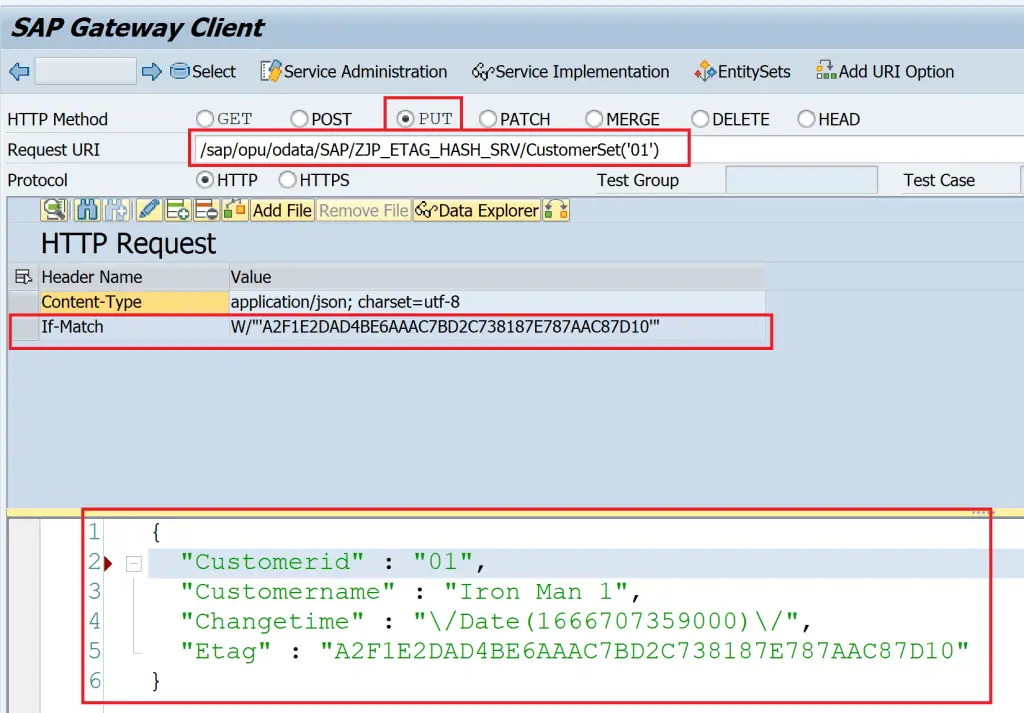
Task: Click the icon right of Data Explorer
Action: click(x=556, y=210)
